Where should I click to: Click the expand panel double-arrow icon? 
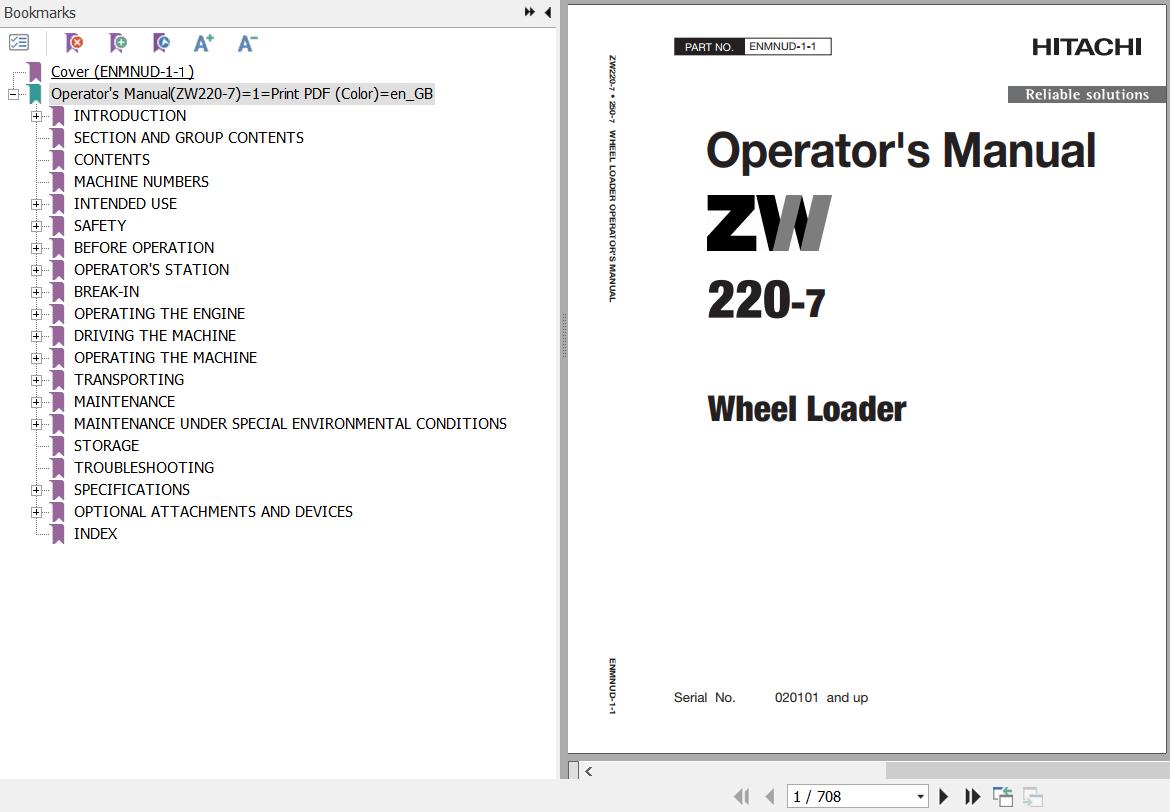[530, 12]
